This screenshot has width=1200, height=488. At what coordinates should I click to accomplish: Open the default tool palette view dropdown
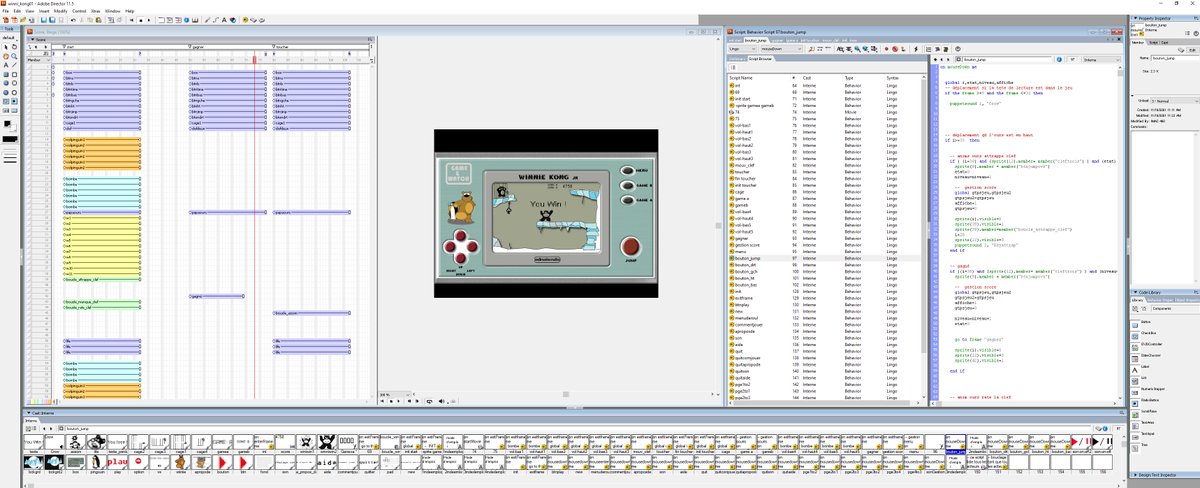(x=10, y=38)
